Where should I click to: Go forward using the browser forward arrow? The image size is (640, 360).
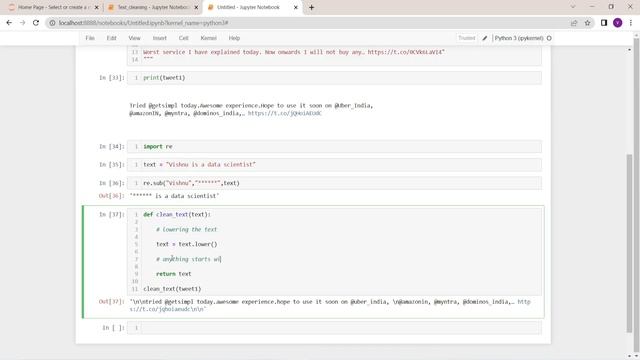pyautogui.click(x=22, y=23)
